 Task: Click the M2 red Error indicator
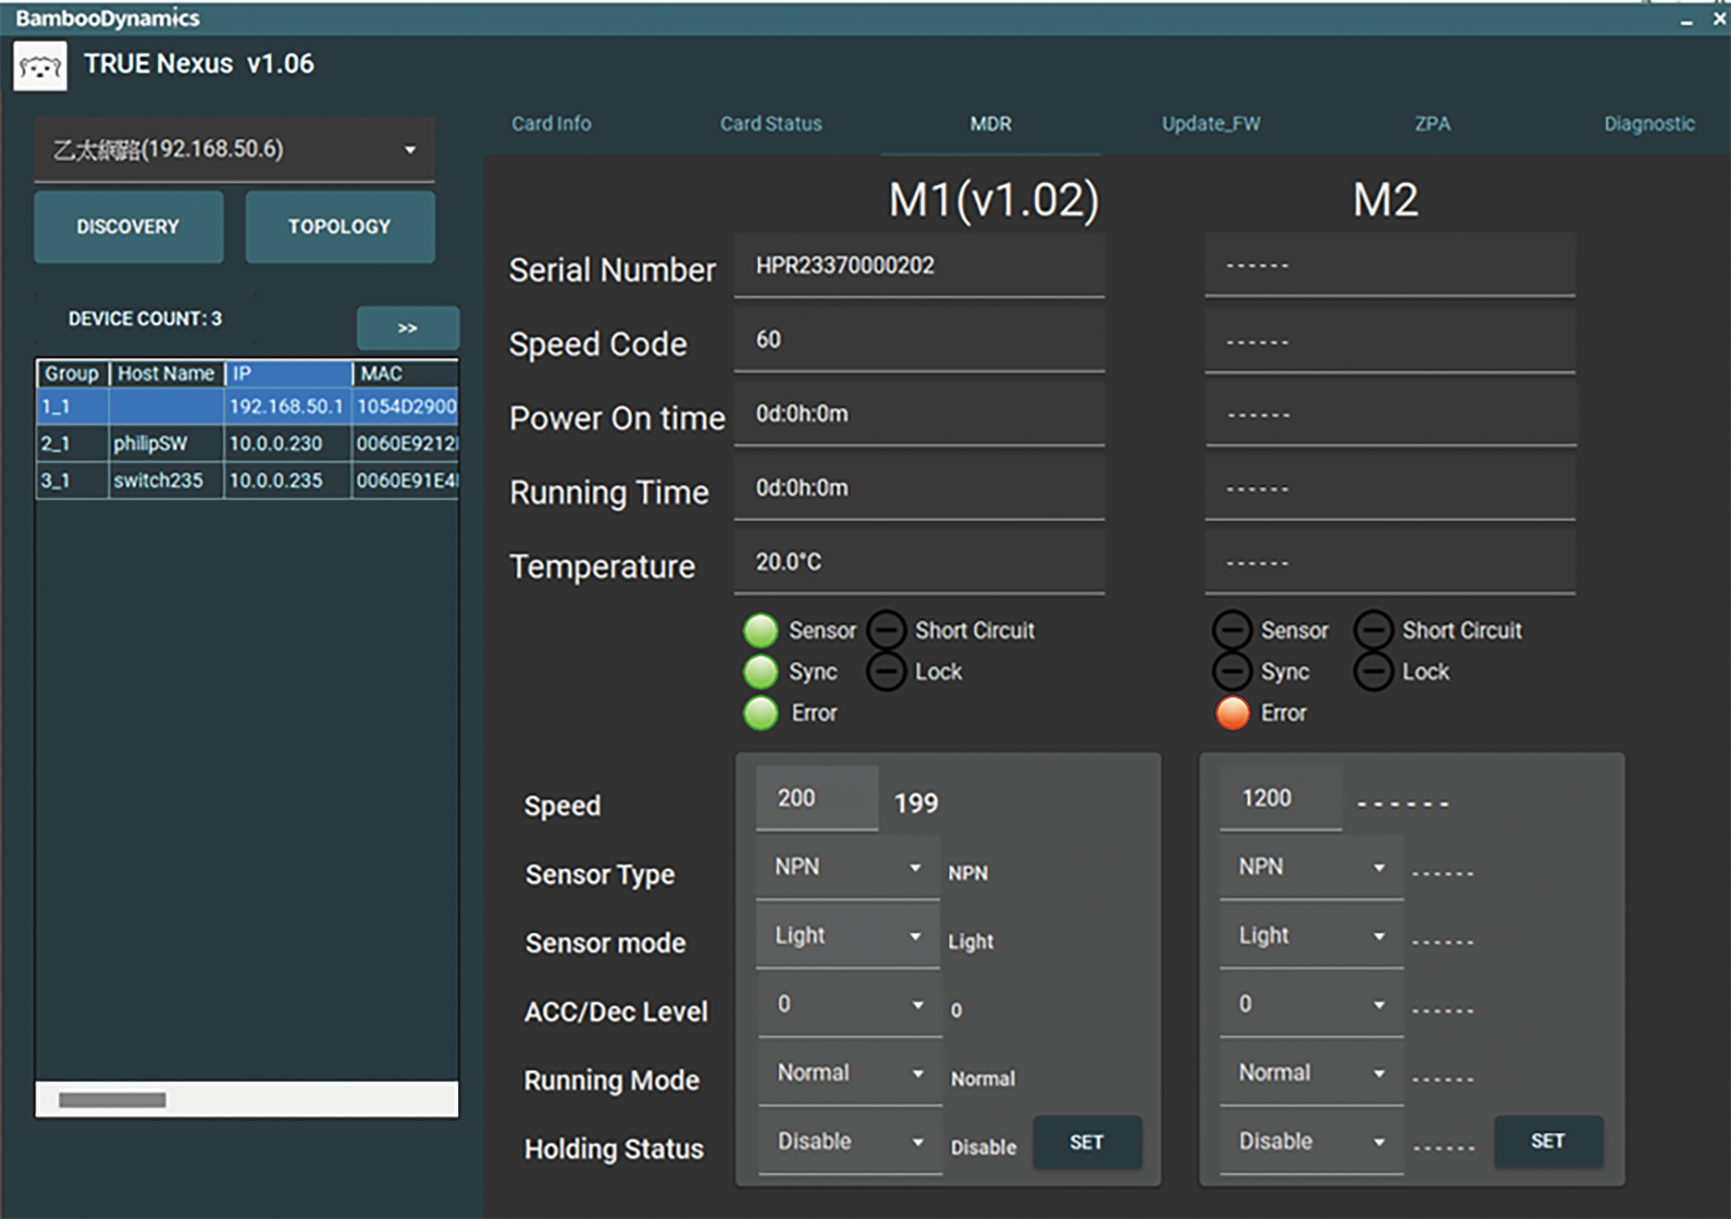1233,713
